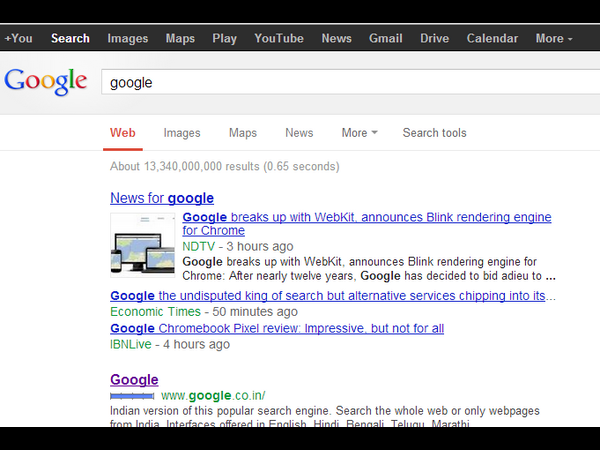Screen dimensions: 600x450
Task: Open Play in the top bar
Action: tap(224, 38)
